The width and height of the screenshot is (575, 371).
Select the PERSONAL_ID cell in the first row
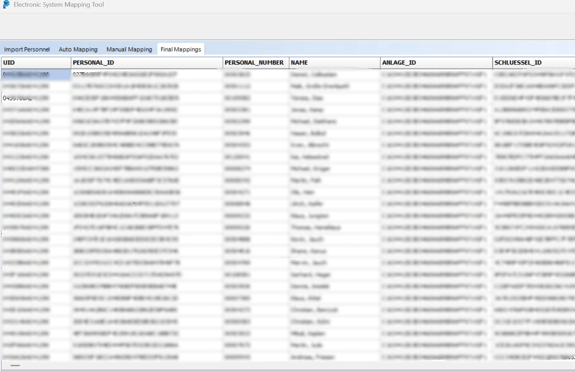point(147,74)
